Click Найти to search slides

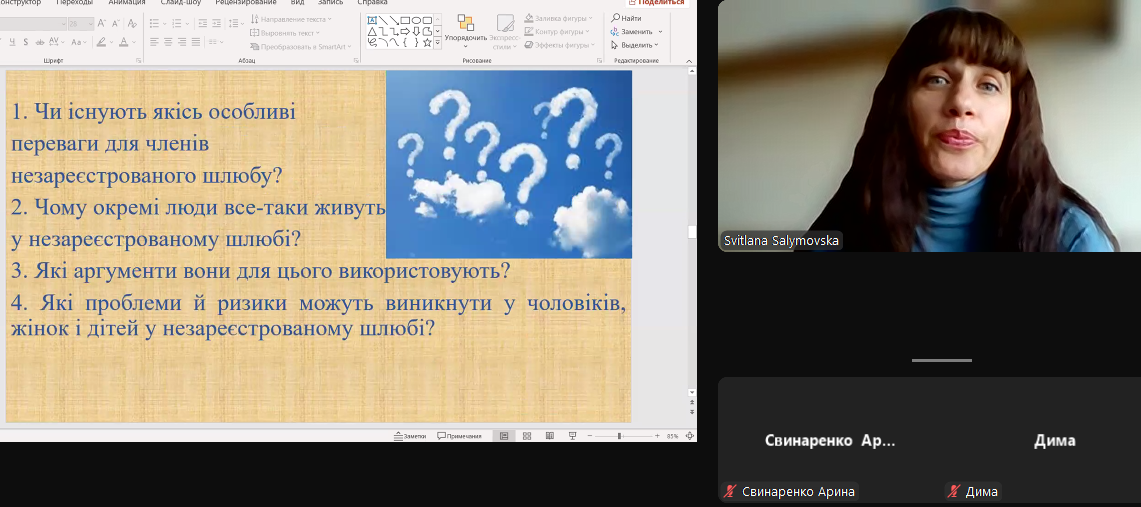(x=627, y=18)
